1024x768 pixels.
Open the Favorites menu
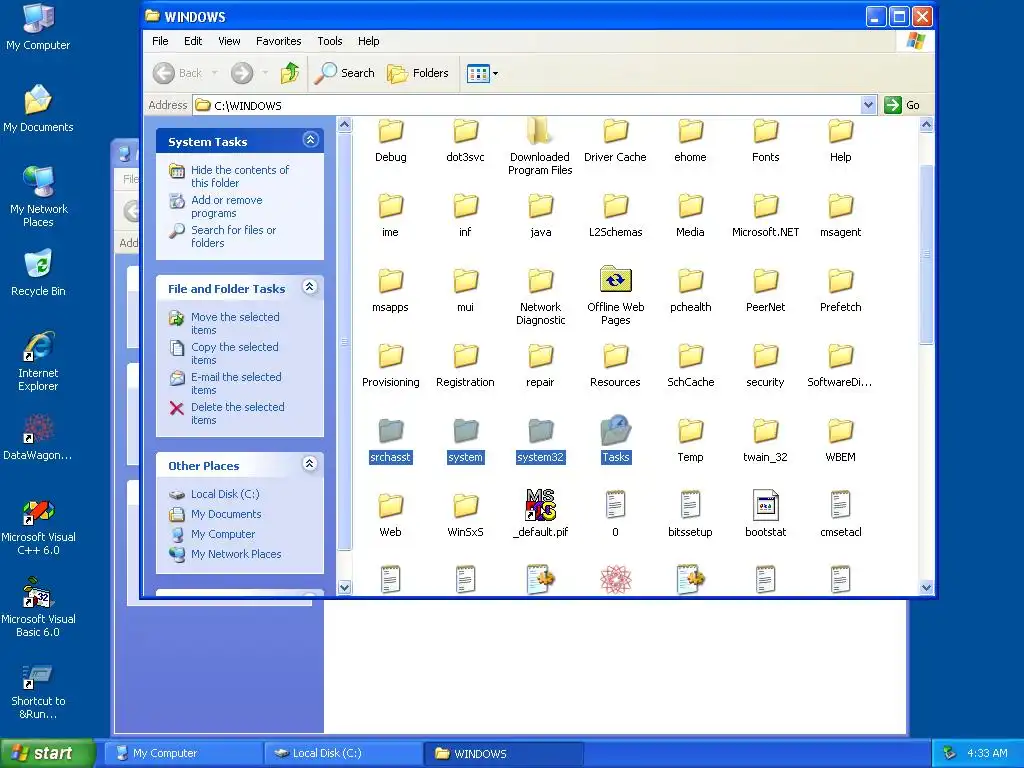coord(278,41)
